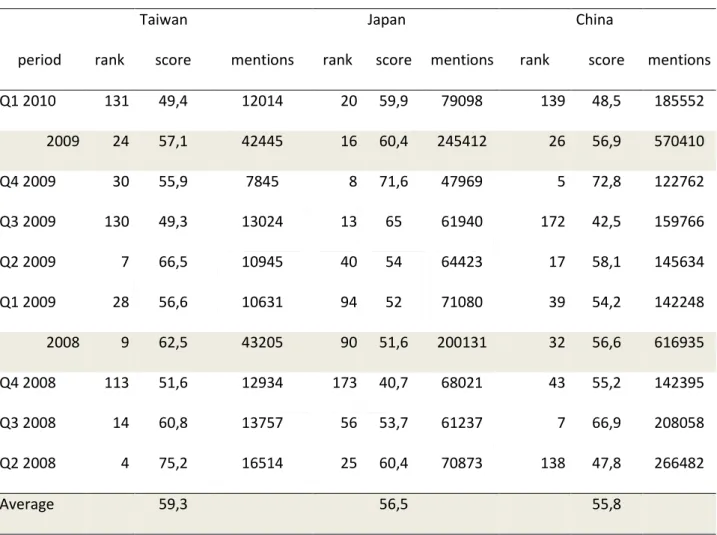Viewport: 717px width, 535px height.
Task: Click Japan mentions value 71080
Action: pyautogui.click(x=462, y=302)
